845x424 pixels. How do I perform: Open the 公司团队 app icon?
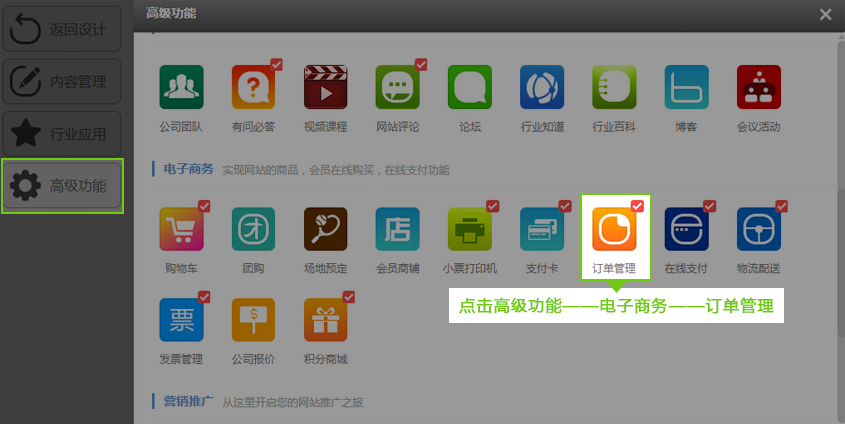[x=181, y=87]
